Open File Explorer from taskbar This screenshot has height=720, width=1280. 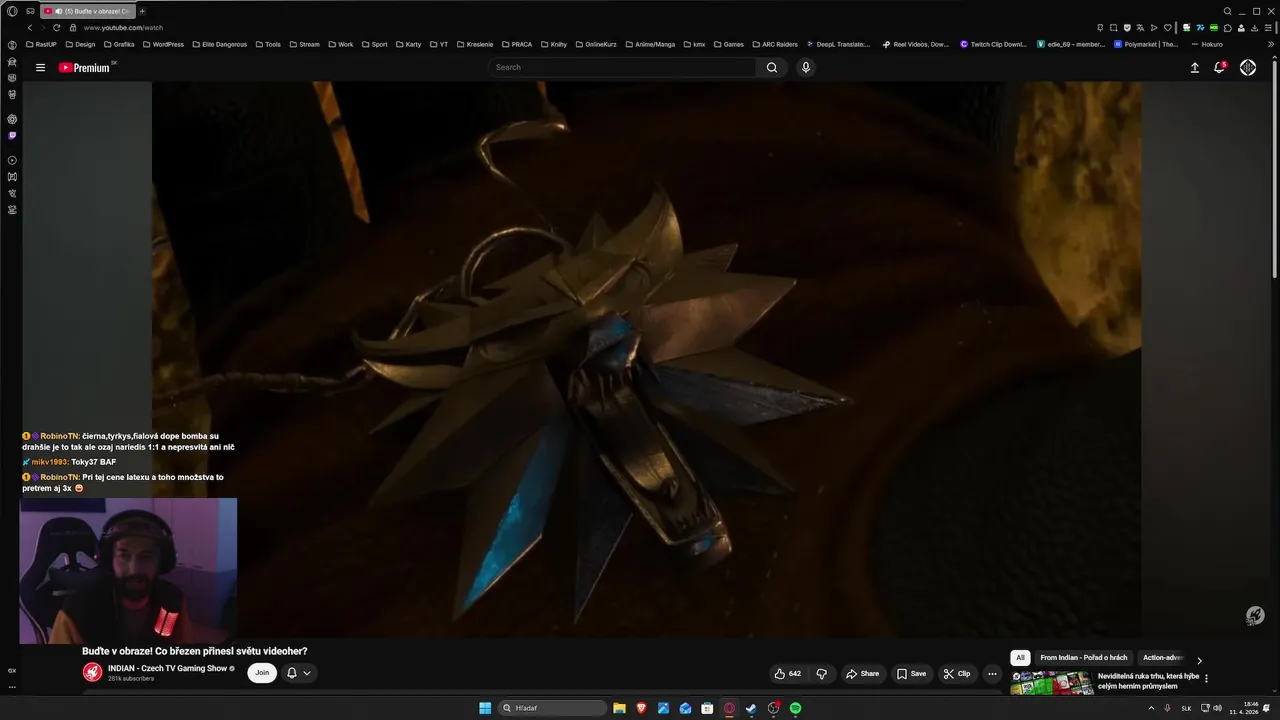619,708
